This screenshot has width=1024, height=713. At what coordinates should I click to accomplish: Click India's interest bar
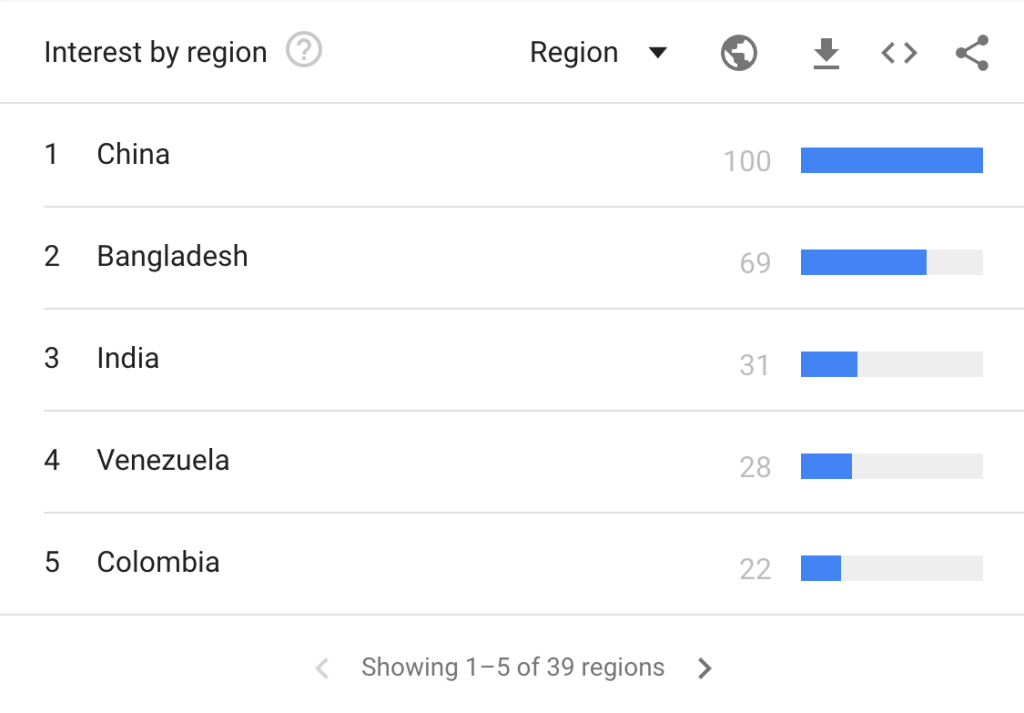[829, 364]
